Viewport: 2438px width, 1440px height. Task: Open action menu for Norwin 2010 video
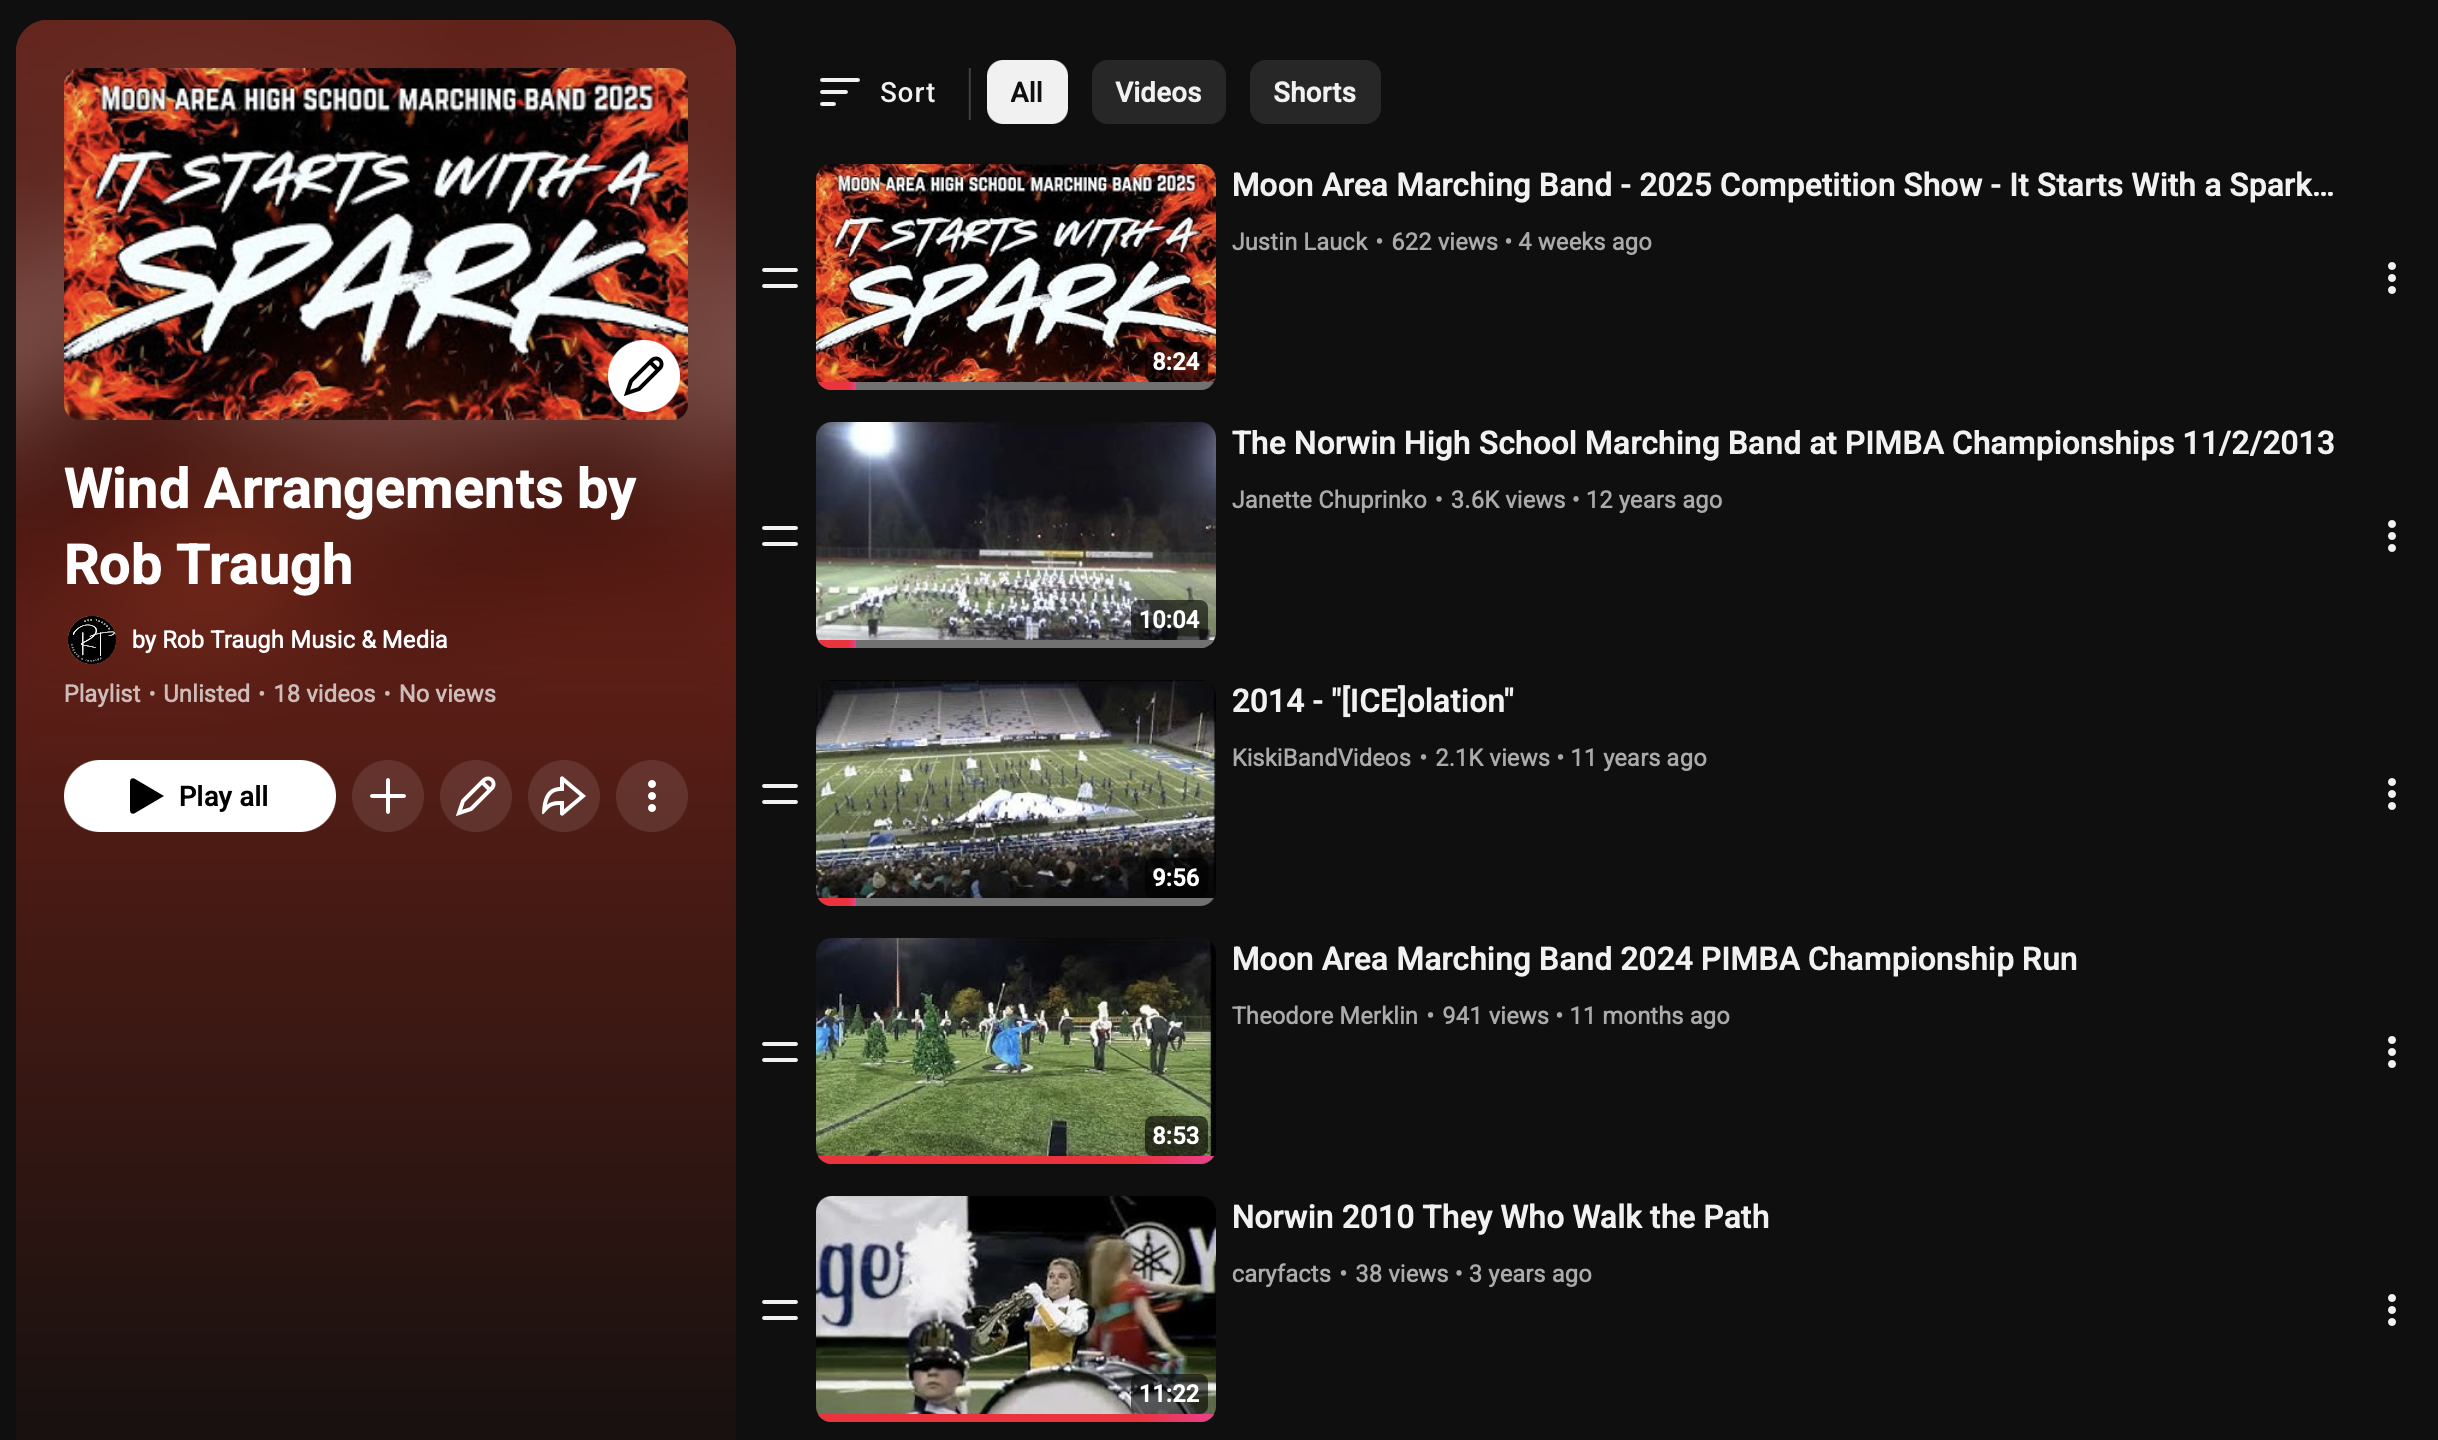click(2392, 1310)
